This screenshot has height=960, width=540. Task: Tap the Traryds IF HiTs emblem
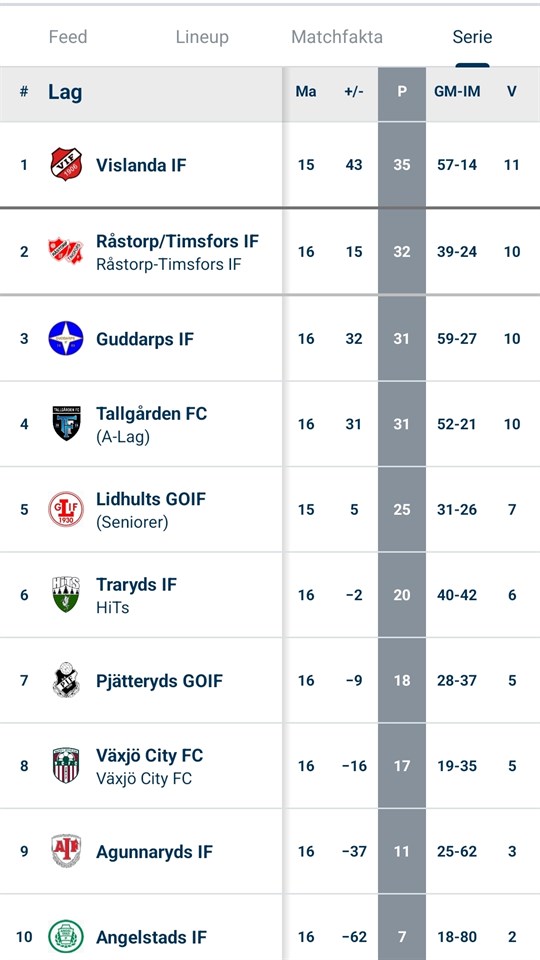tap(66, 594)
